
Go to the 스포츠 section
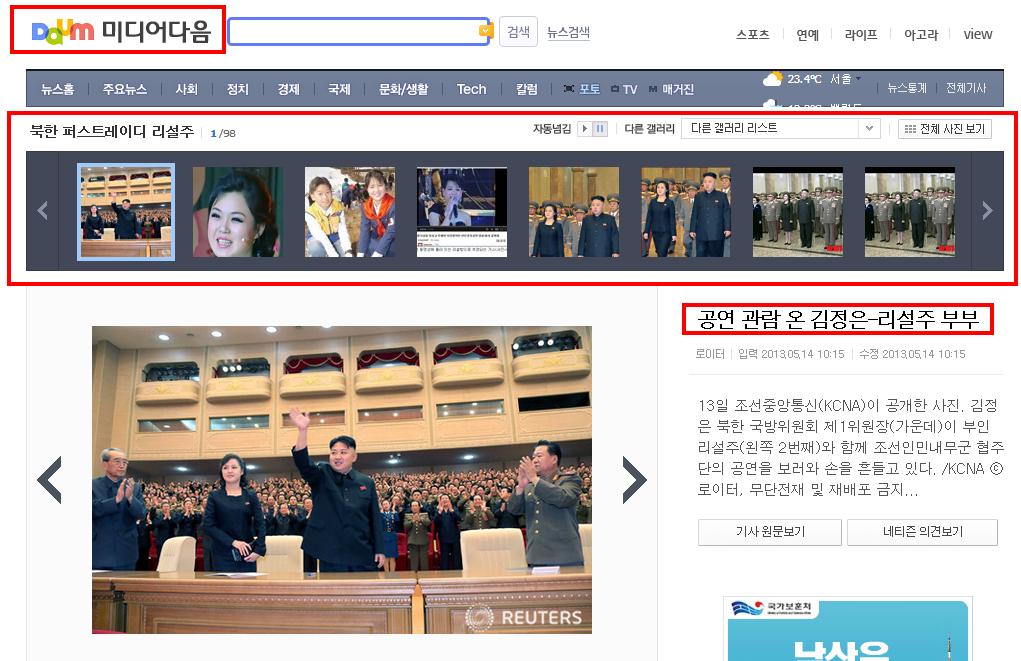[x=753, y=35]
